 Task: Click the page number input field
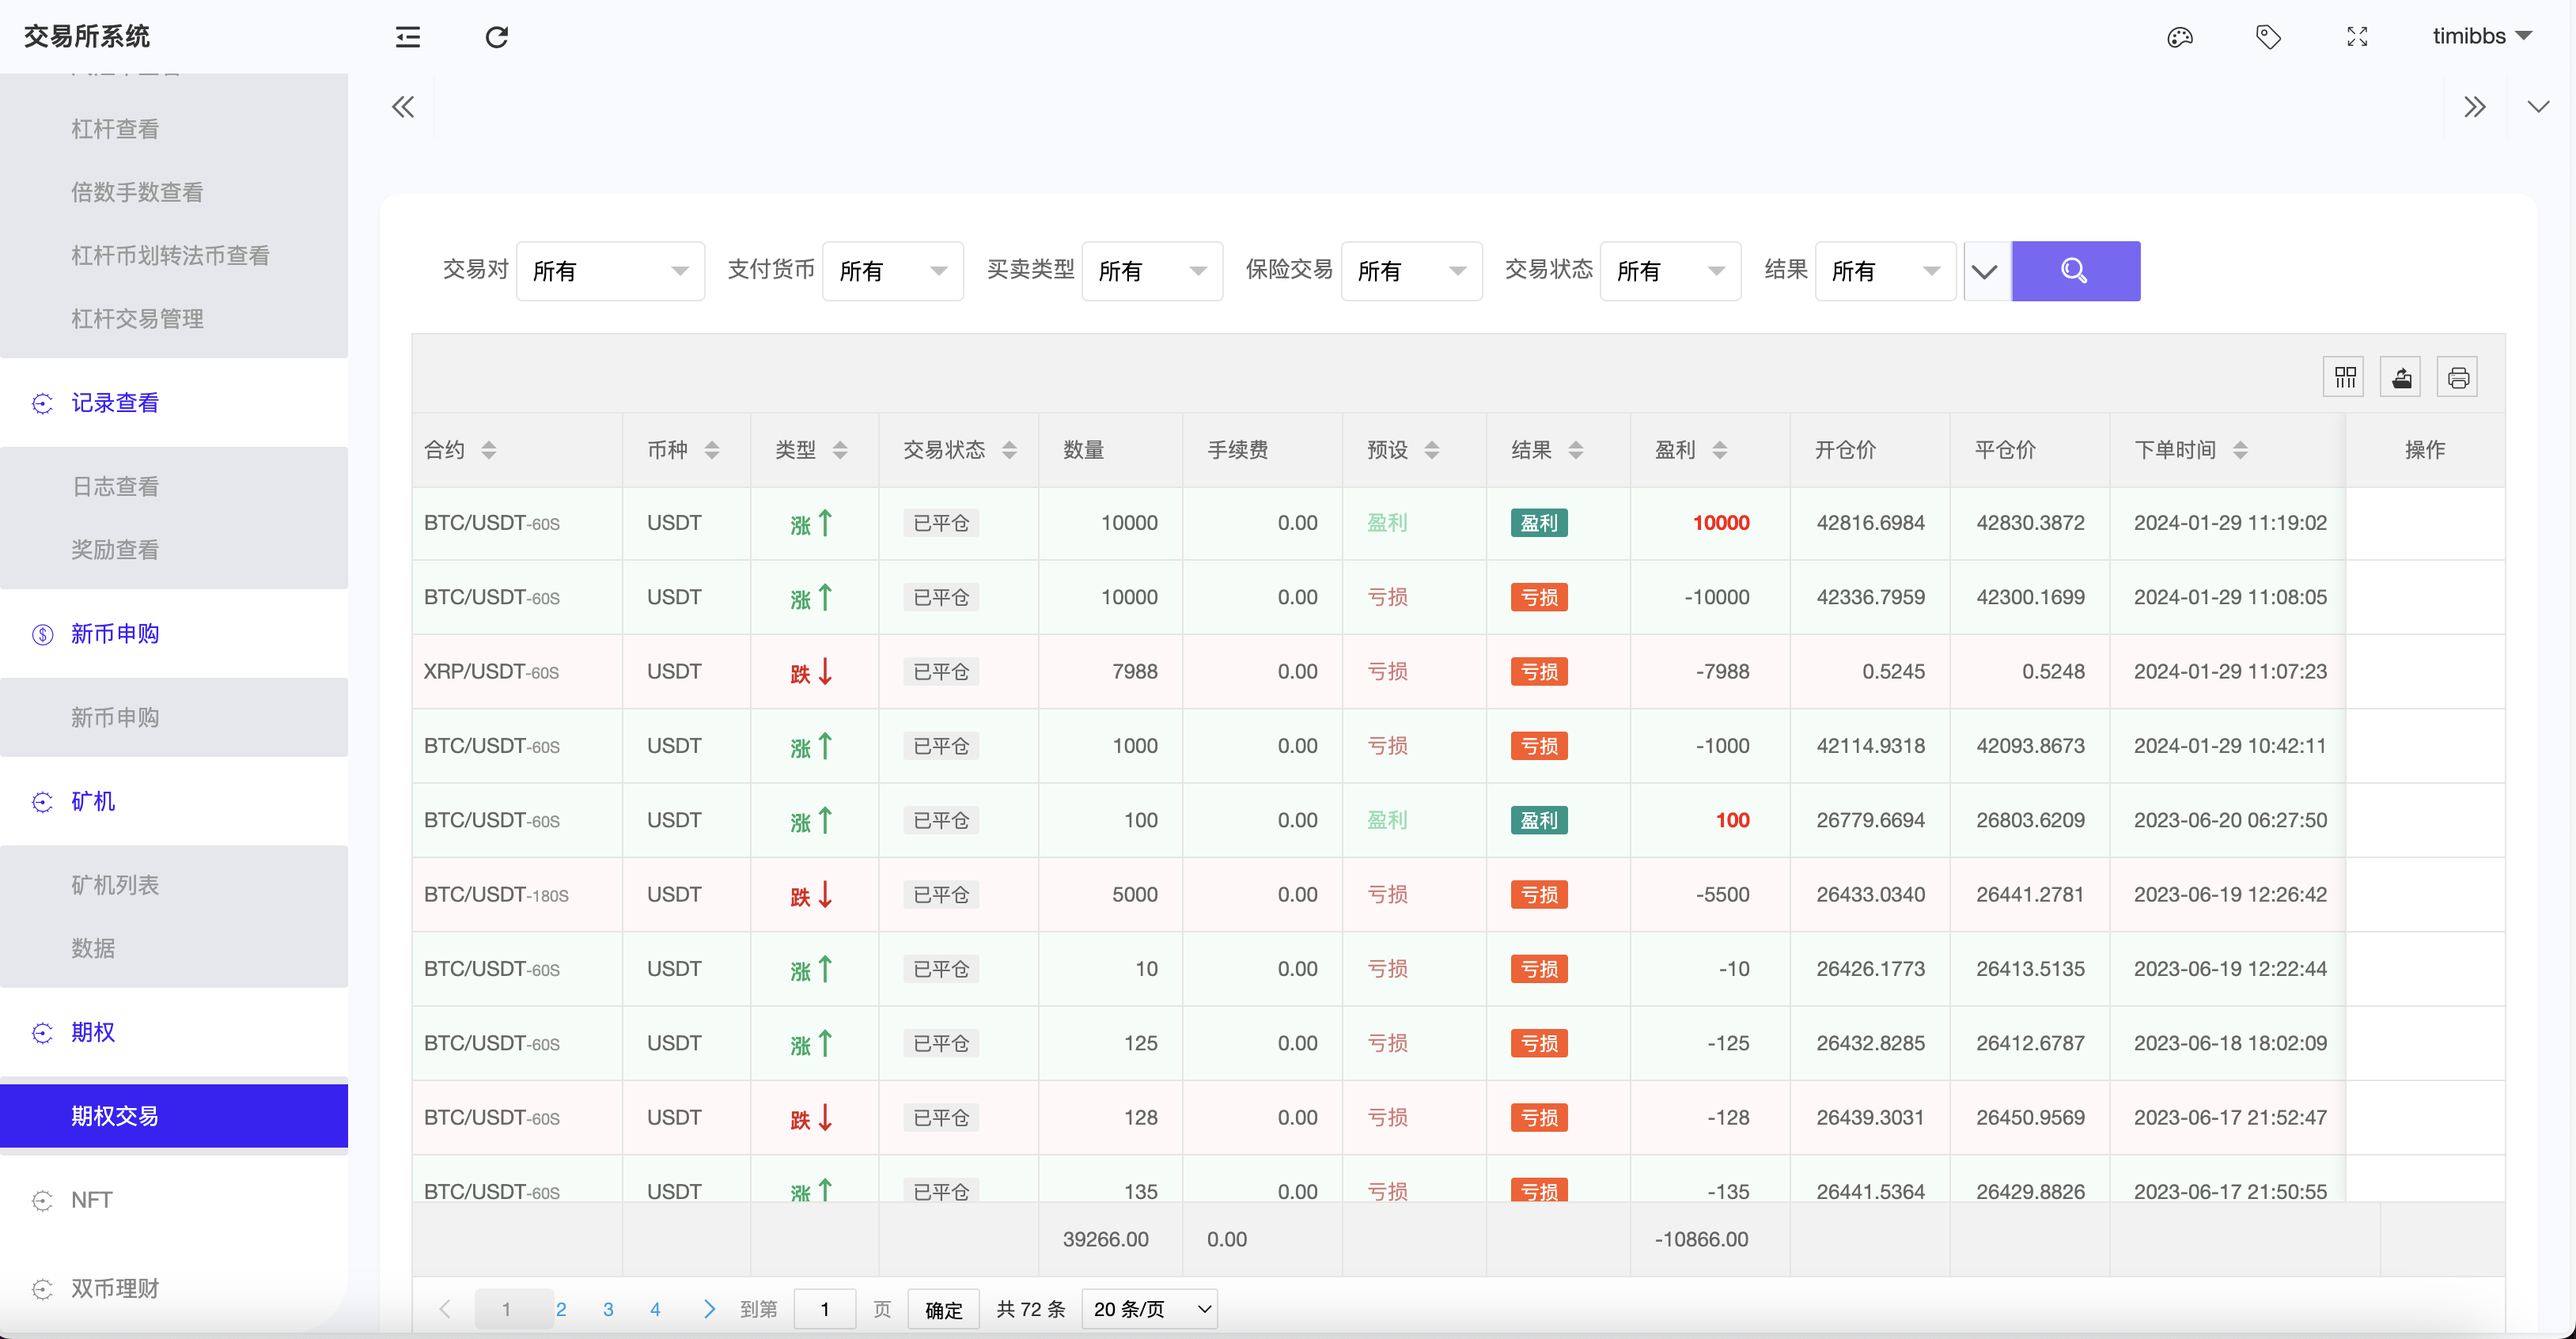pyautogui.click(x=824, y=1308)
